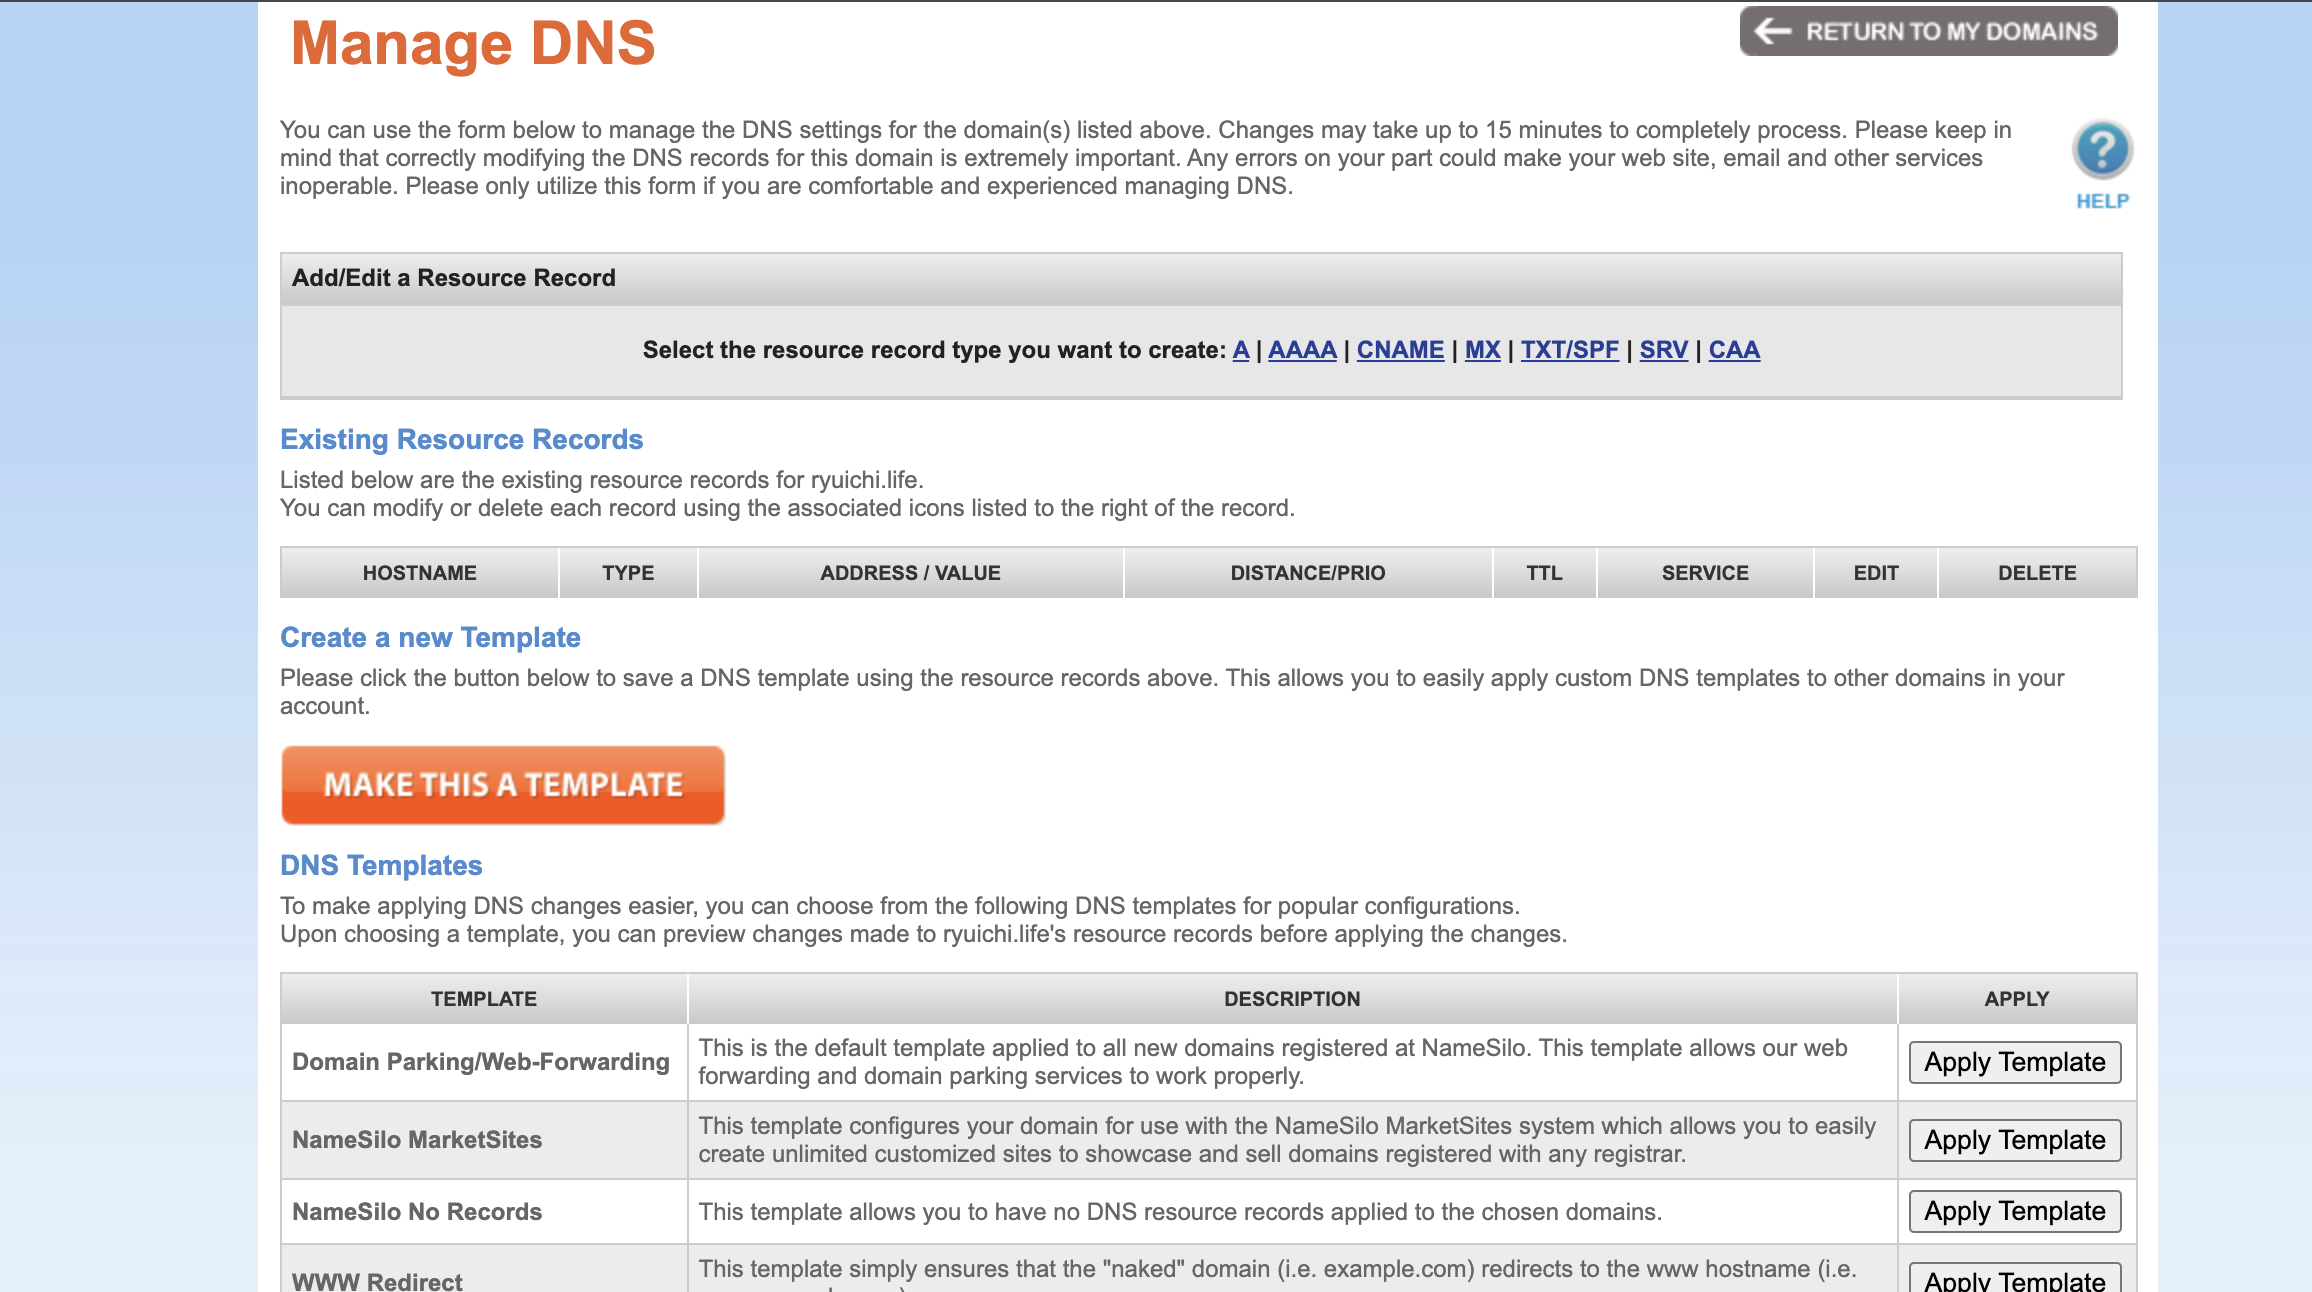Apply the WWW Redirect template
2312x1292 pixels.
pyautogui.click(x=2014, y=1279)
